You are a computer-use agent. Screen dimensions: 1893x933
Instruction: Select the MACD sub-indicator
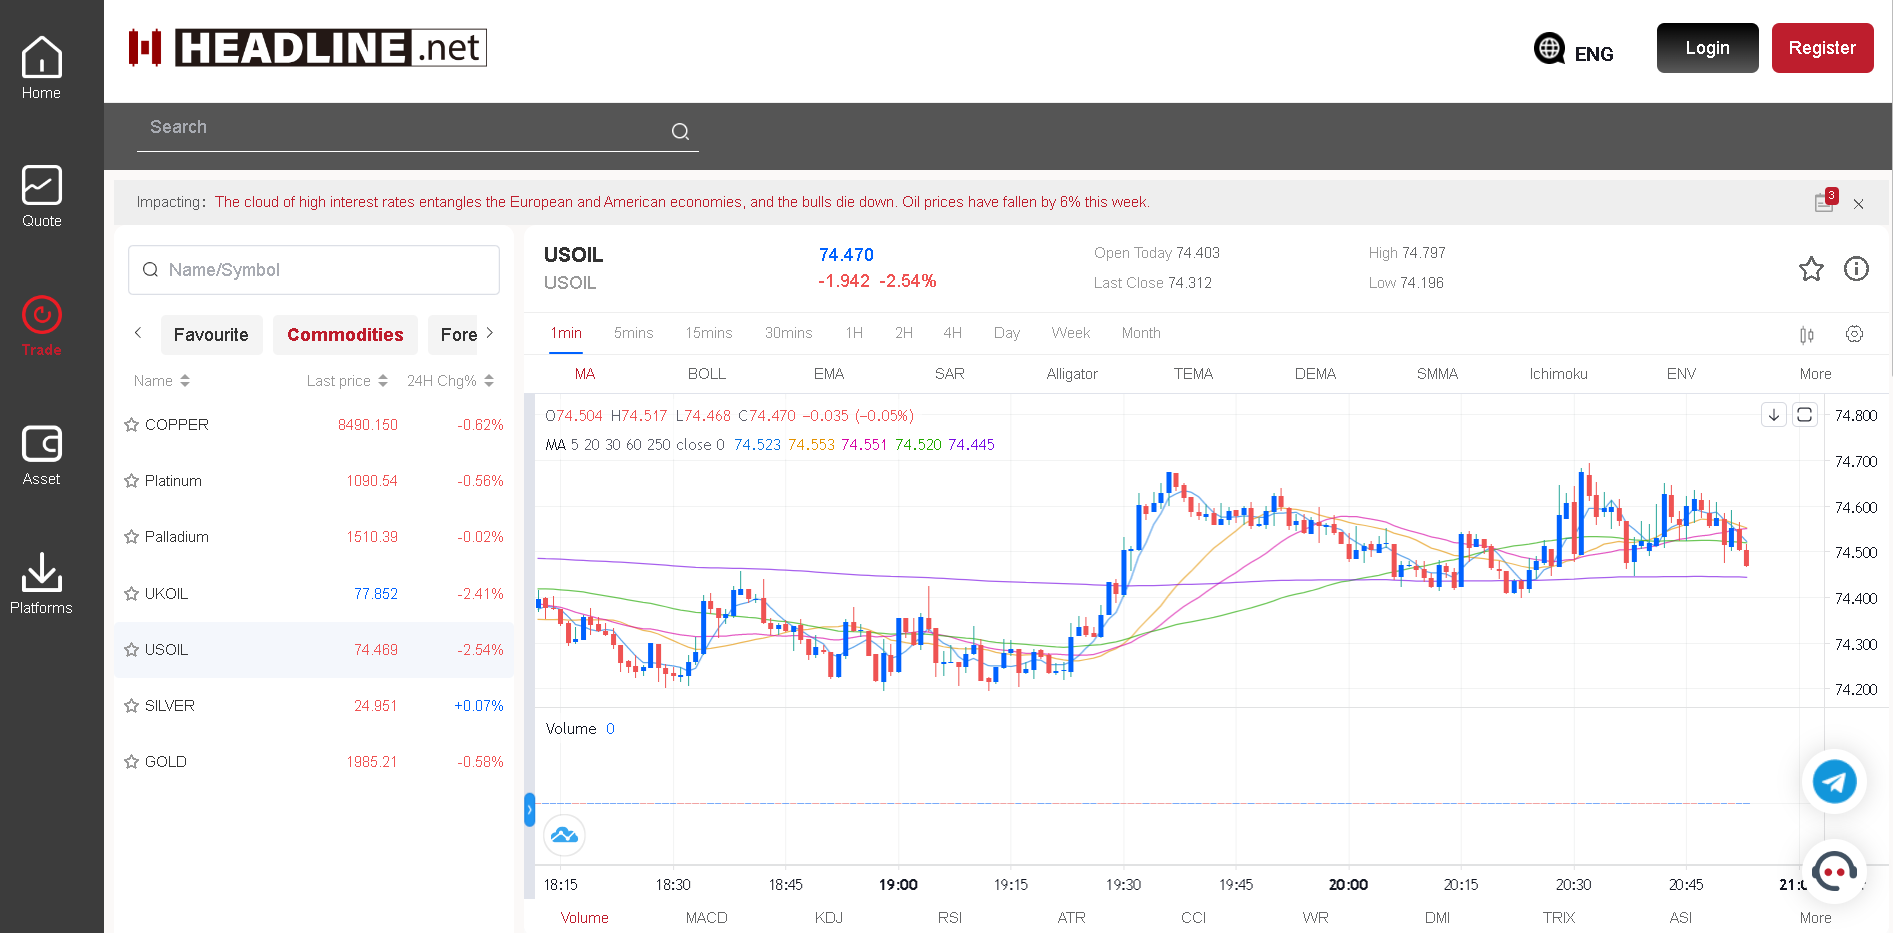[x=706, y=918]
